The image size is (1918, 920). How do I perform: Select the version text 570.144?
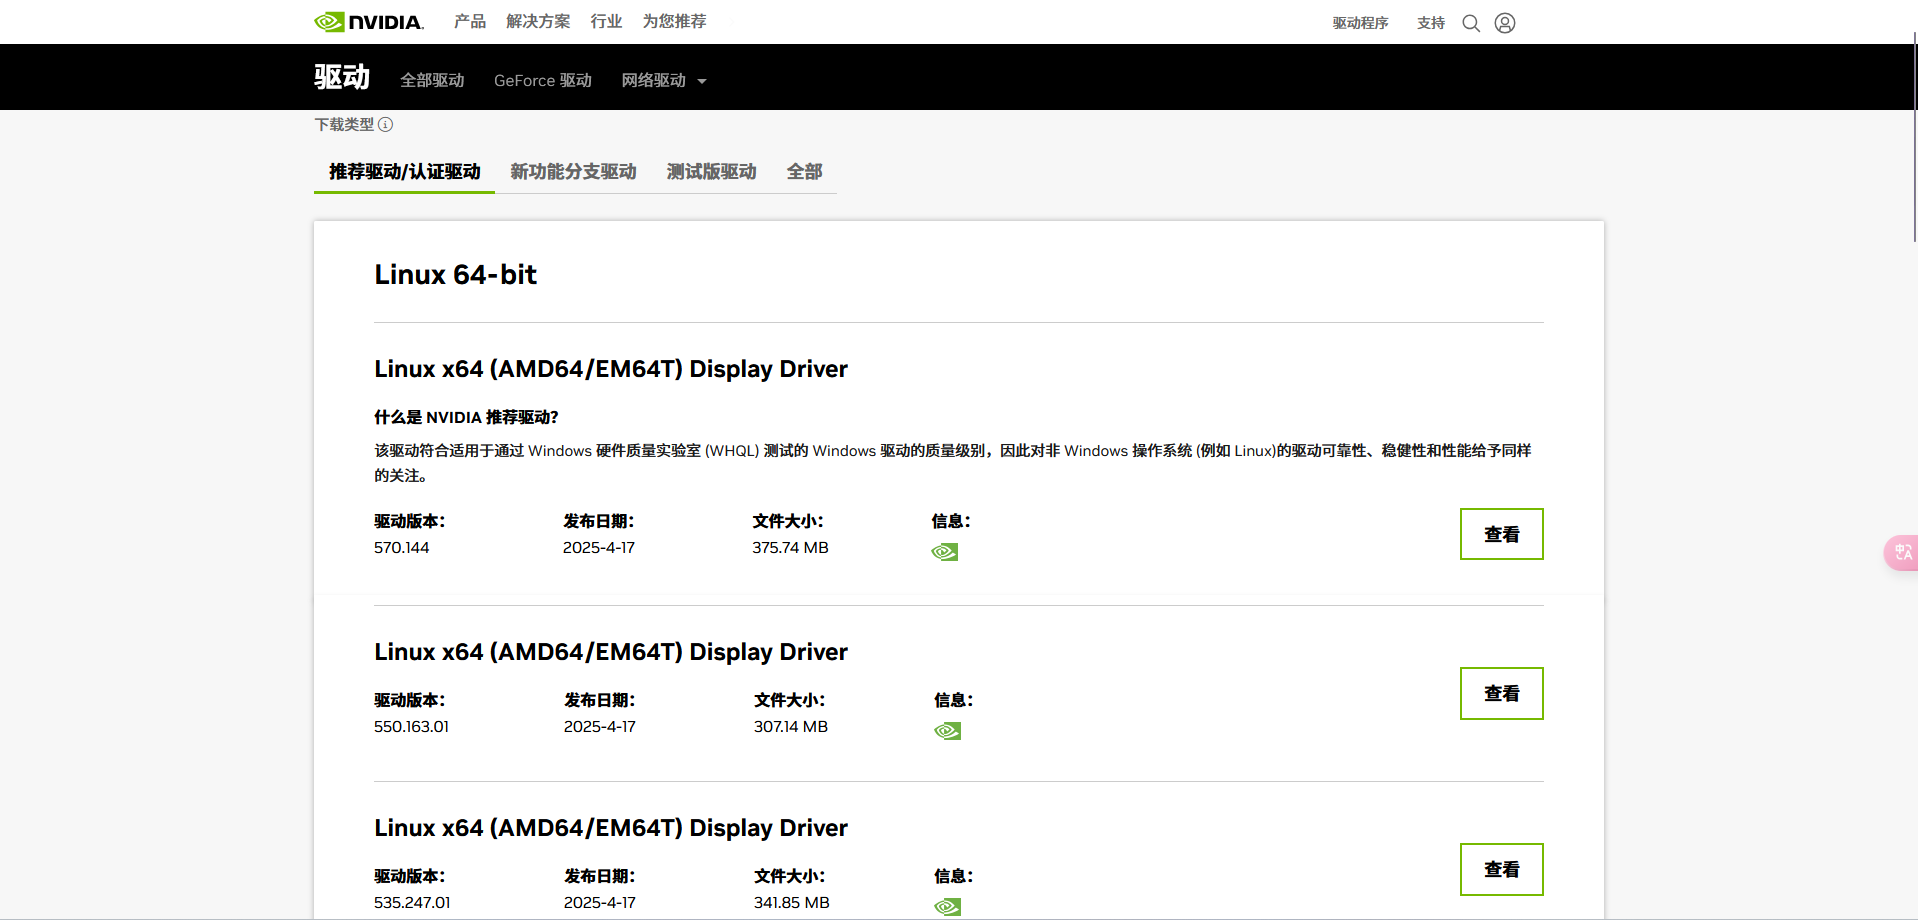pos(402,548)
